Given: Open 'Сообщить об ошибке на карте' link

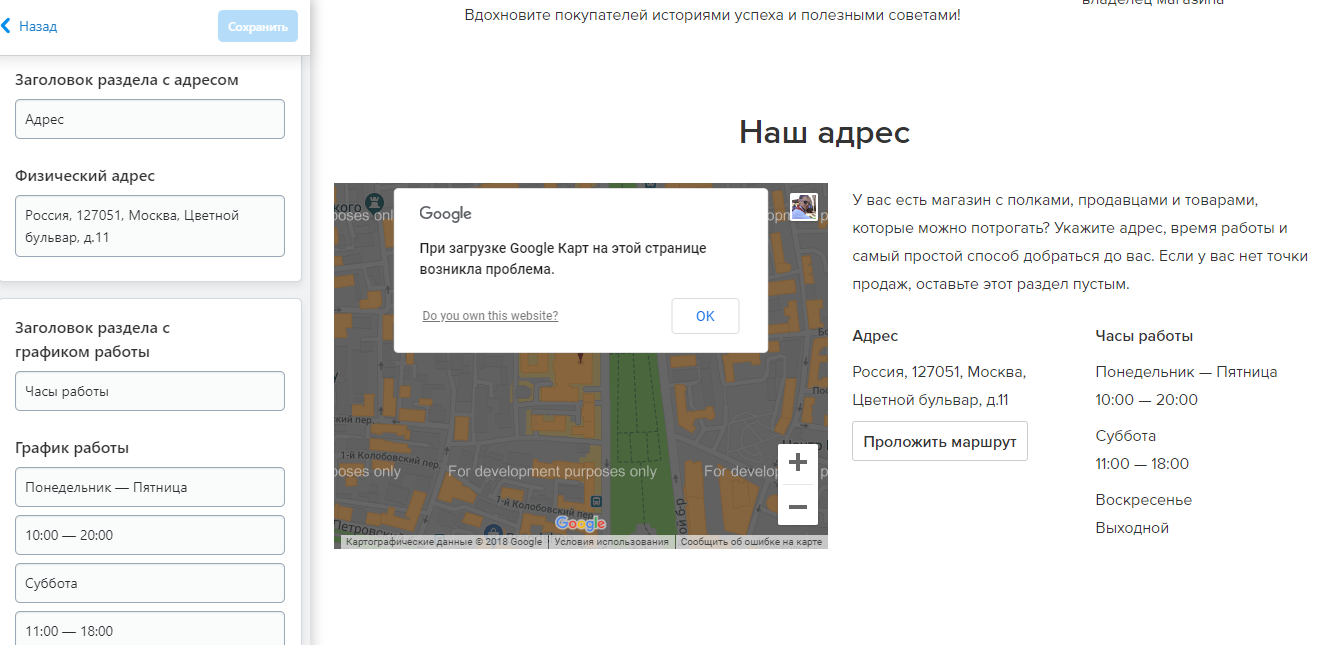Looking at the screenshot, I should point(751,542).
